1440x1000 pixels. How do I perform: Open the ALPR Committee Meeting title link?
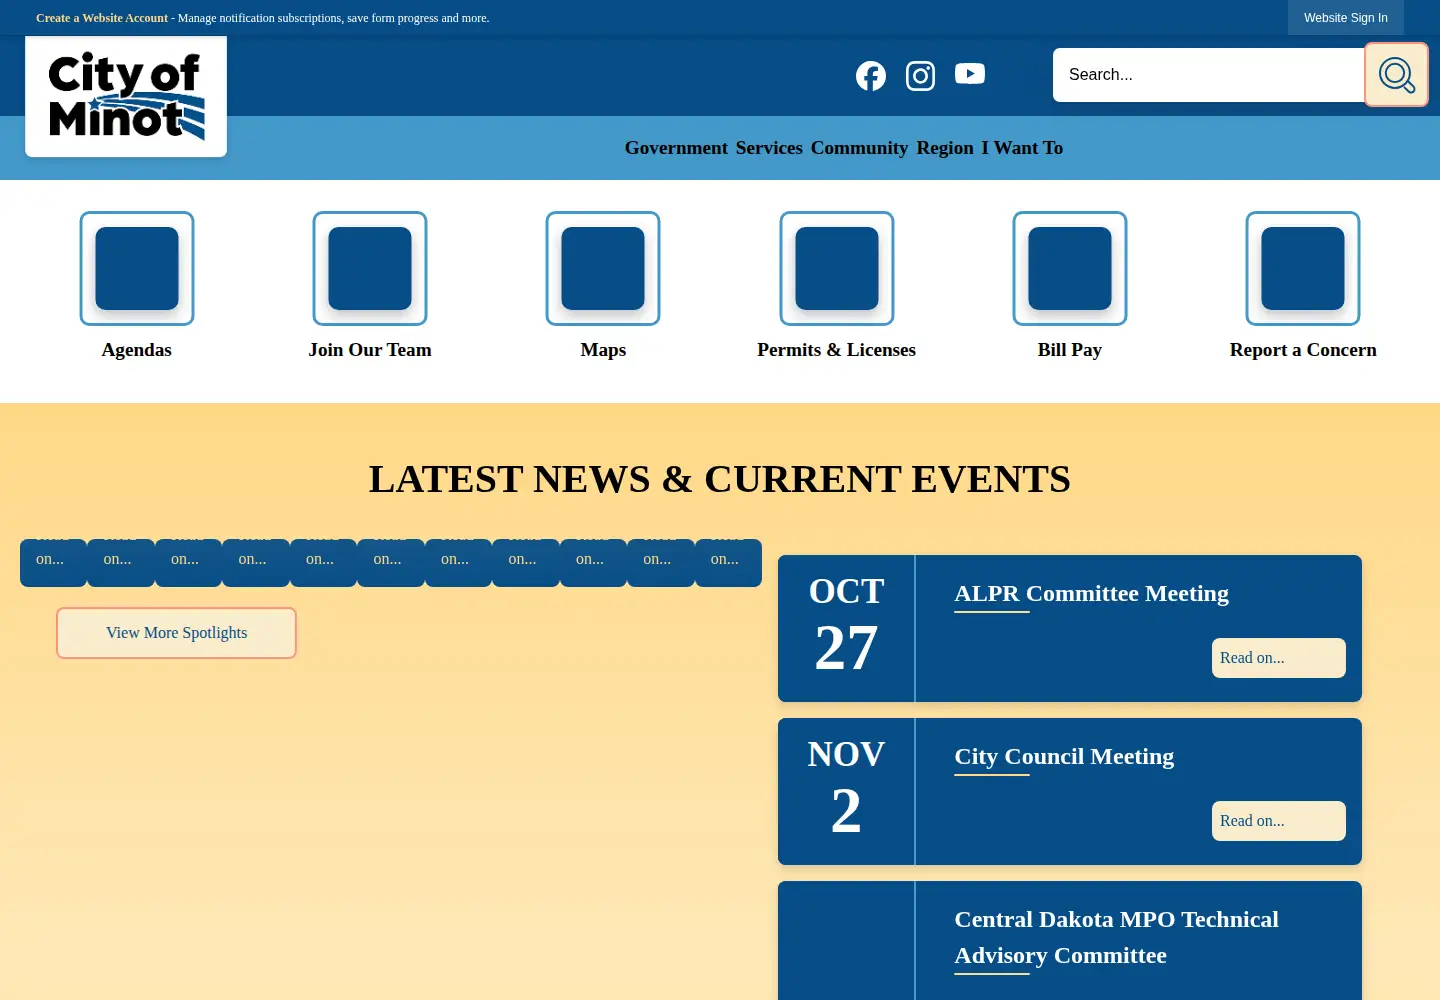(x=1092, y=593)
